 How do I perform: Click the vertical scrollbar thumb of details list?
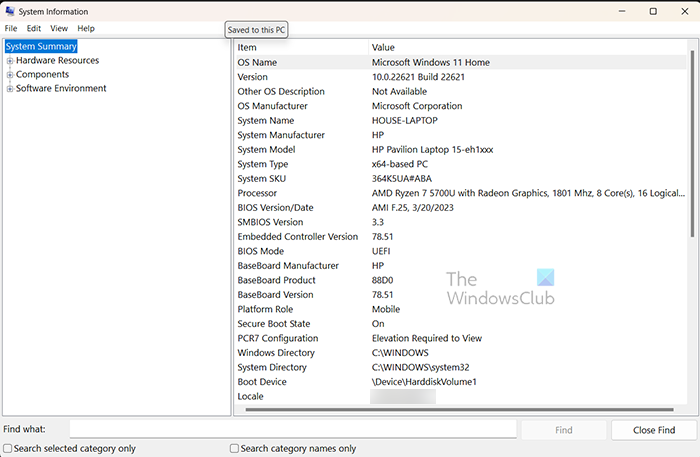pos(692,143)
